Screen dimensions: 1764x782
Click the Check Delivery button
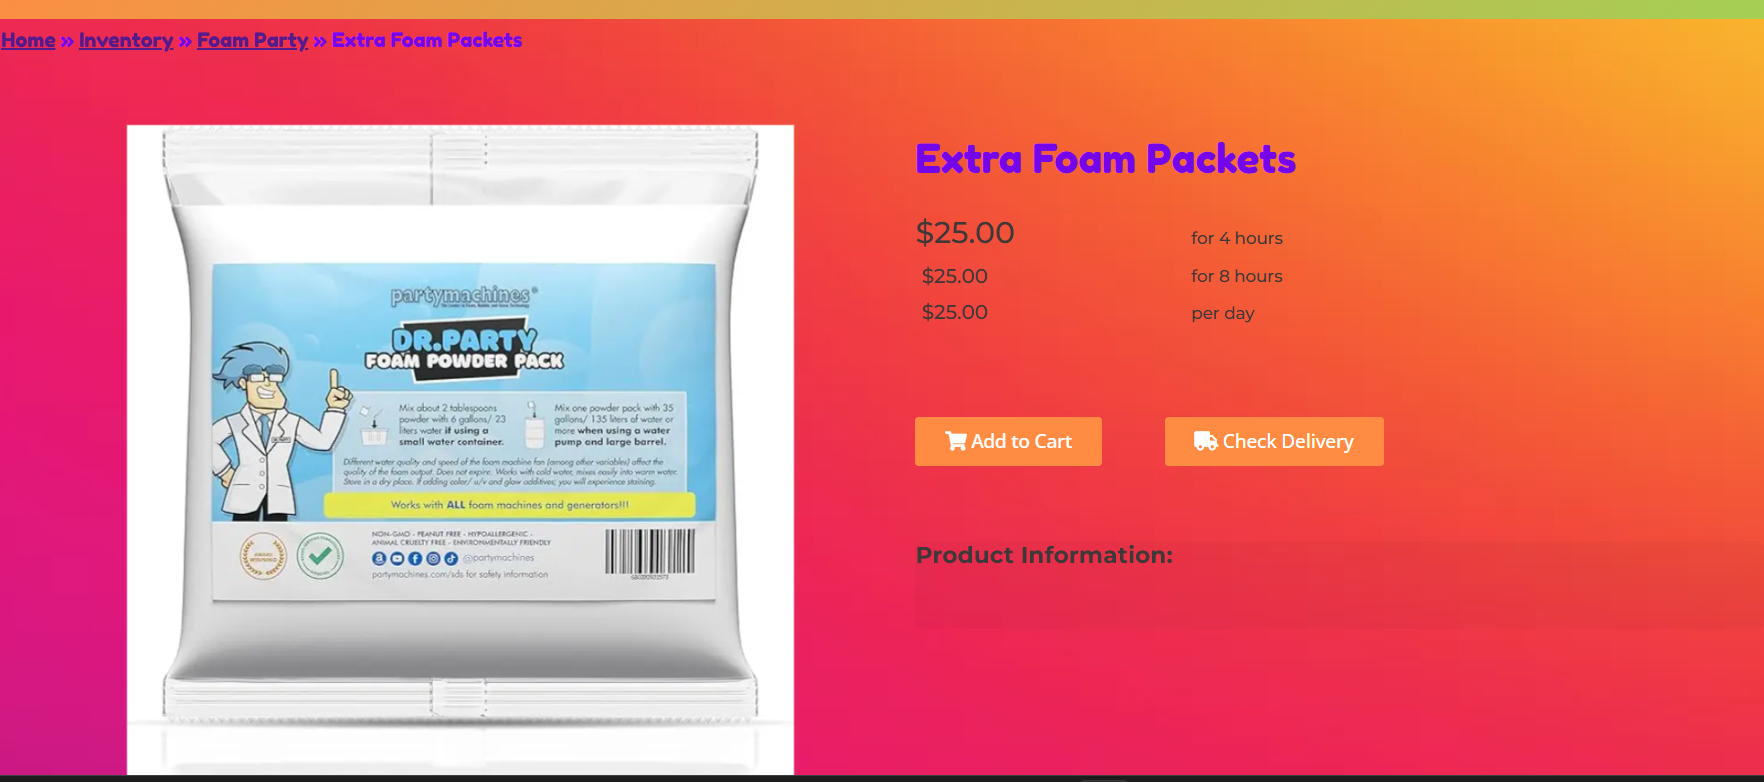click(1274, 441)
